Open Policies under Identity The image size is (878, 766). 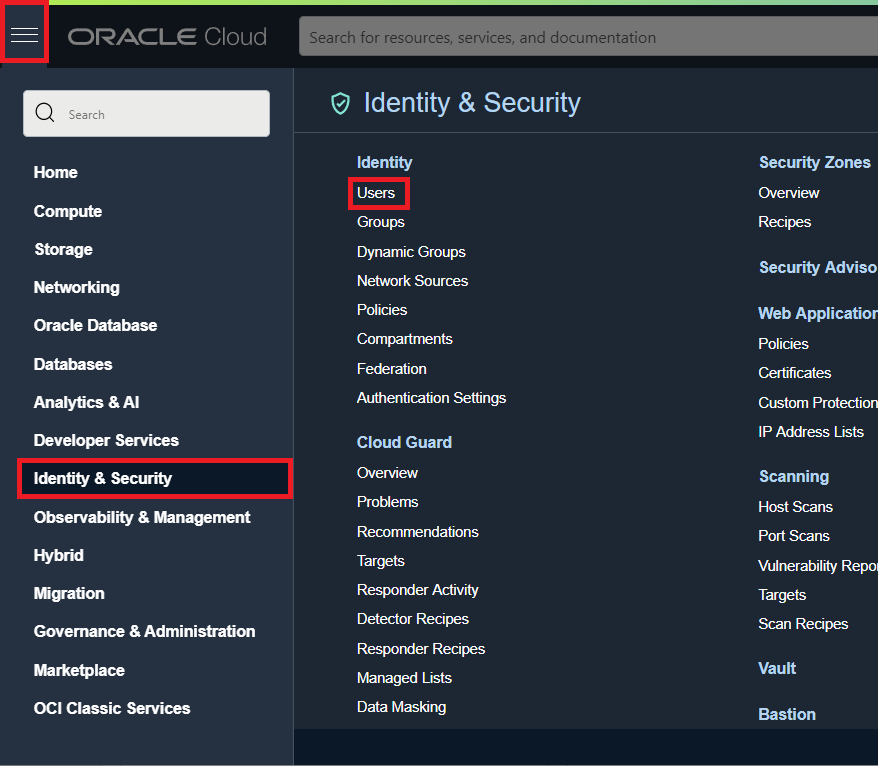pos(382,310)
